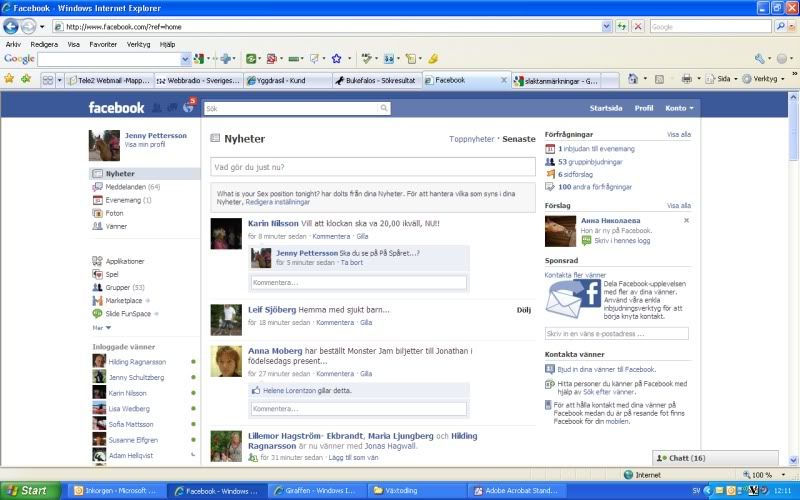Click Ta bort on Jenny Pettersson's comment
800x500 pixels.
[x=352, y=262]
